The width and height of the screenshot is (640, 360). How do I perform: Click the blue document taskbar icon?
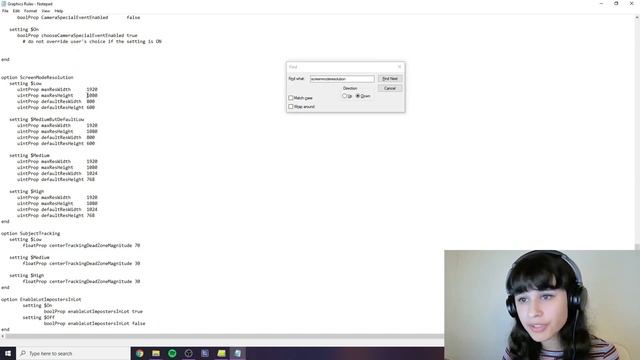205,353
